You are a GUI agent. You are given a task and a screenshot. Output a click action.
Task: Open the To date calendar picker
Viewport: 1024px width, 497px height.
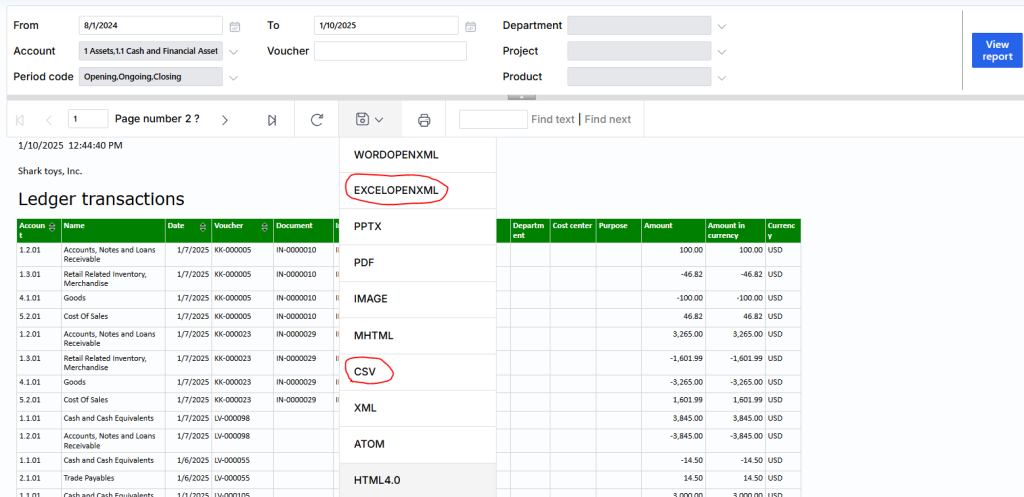[x=471, y=26]
